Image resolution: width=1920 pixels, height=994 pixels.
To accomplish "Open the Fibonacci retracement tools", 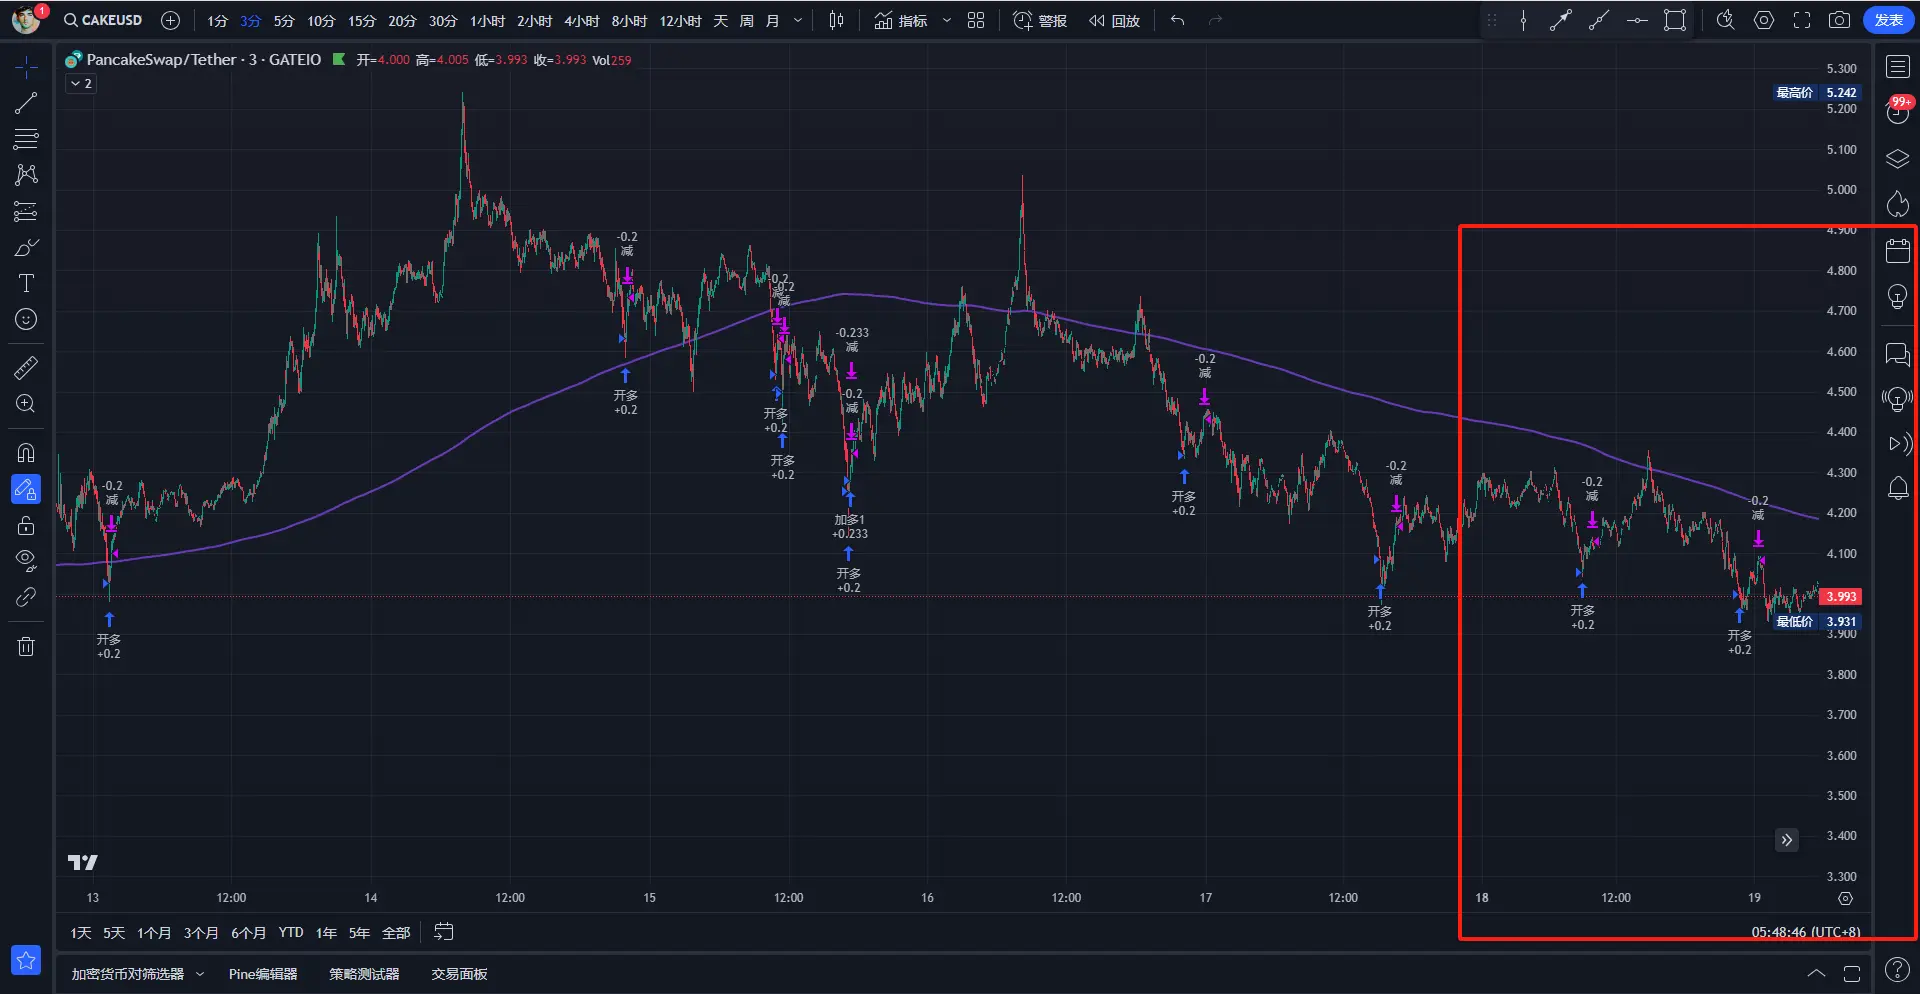I will tap(26, 138).
